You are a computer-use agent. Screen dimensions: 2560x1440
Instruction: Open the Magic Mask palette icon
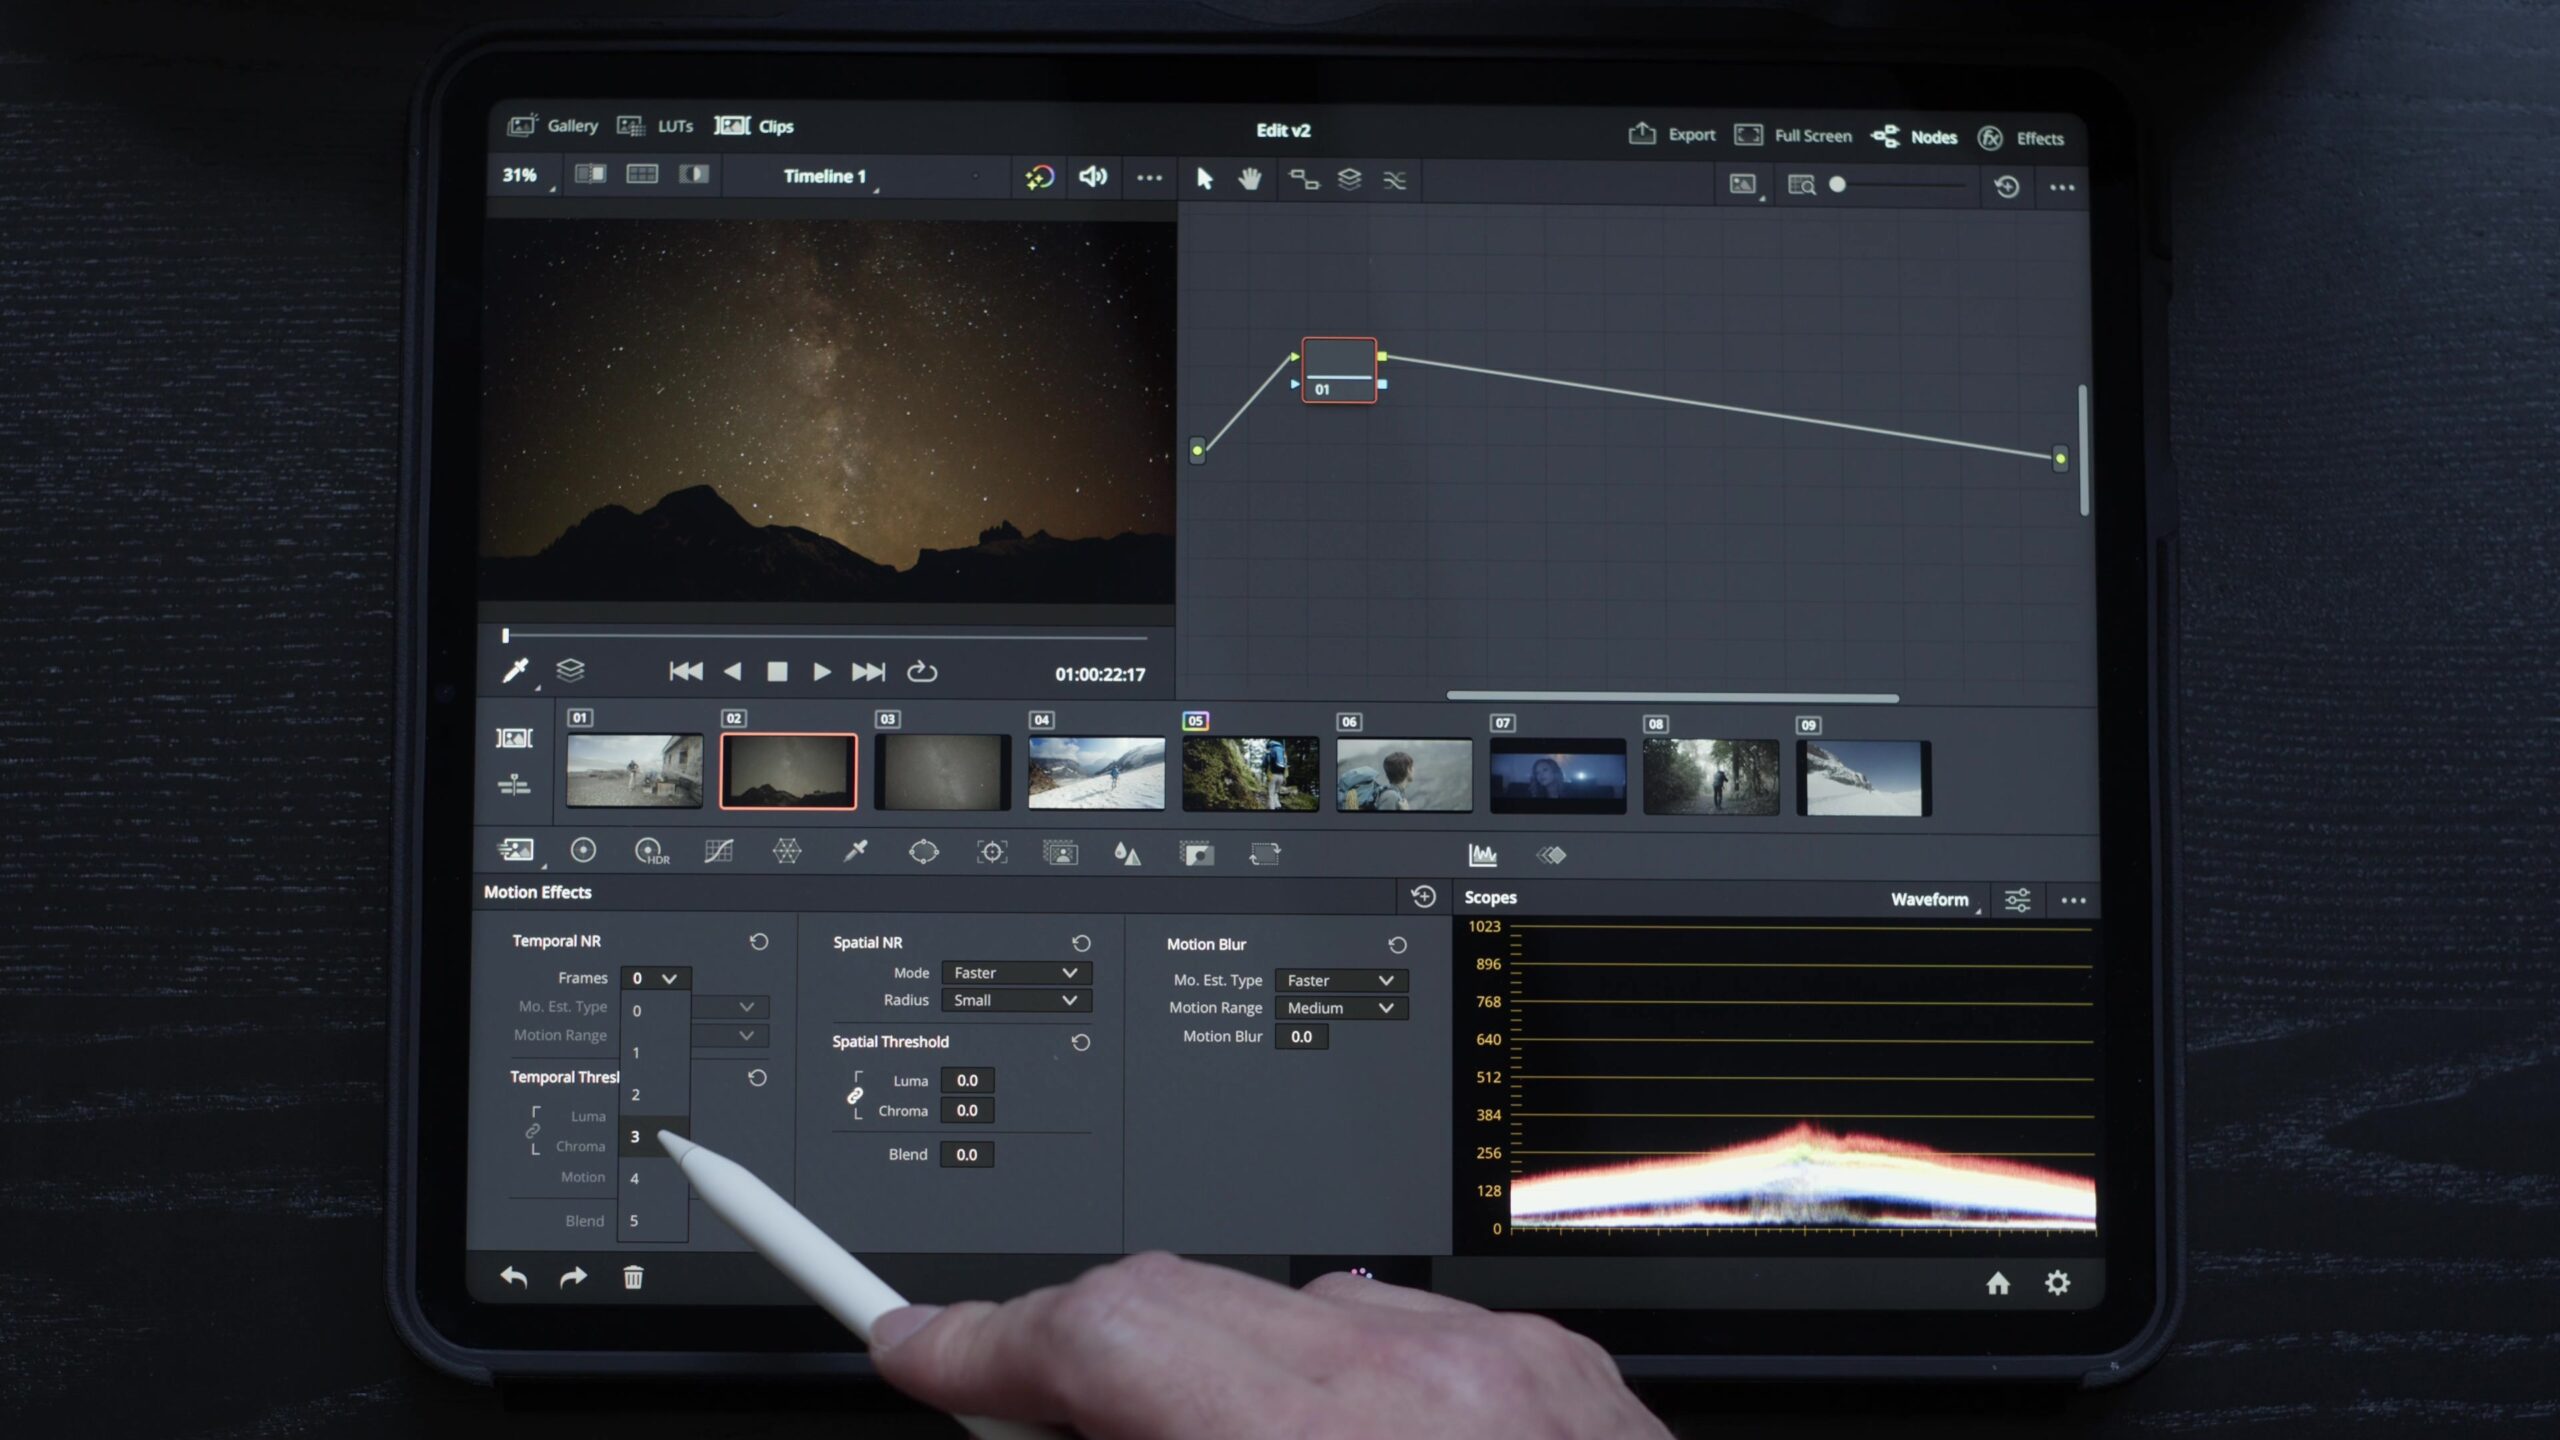[1060, 853]
